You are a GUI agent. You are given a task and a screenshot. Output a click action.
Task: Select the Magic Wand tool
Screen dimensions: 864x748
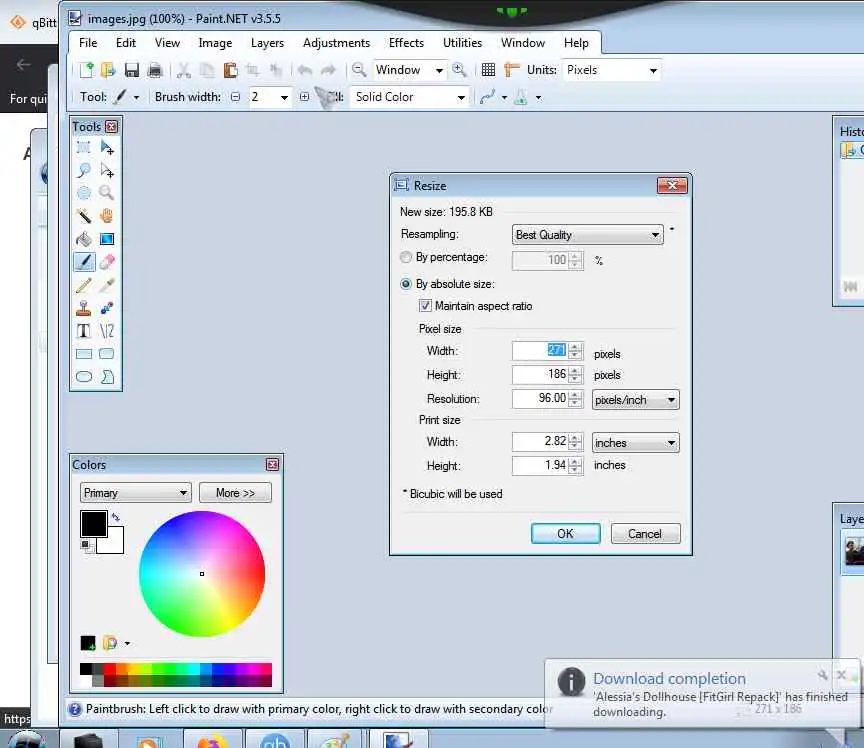pos(83,216)
